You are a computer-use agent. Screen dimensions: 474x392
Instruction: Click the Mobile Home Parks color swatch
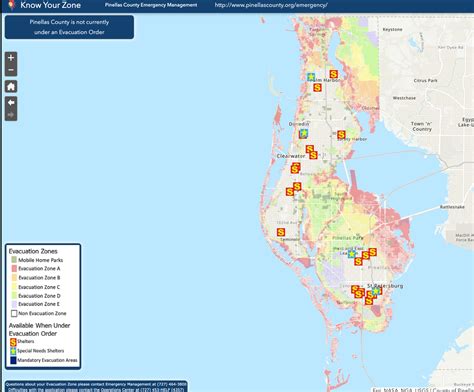click(14, 260)
